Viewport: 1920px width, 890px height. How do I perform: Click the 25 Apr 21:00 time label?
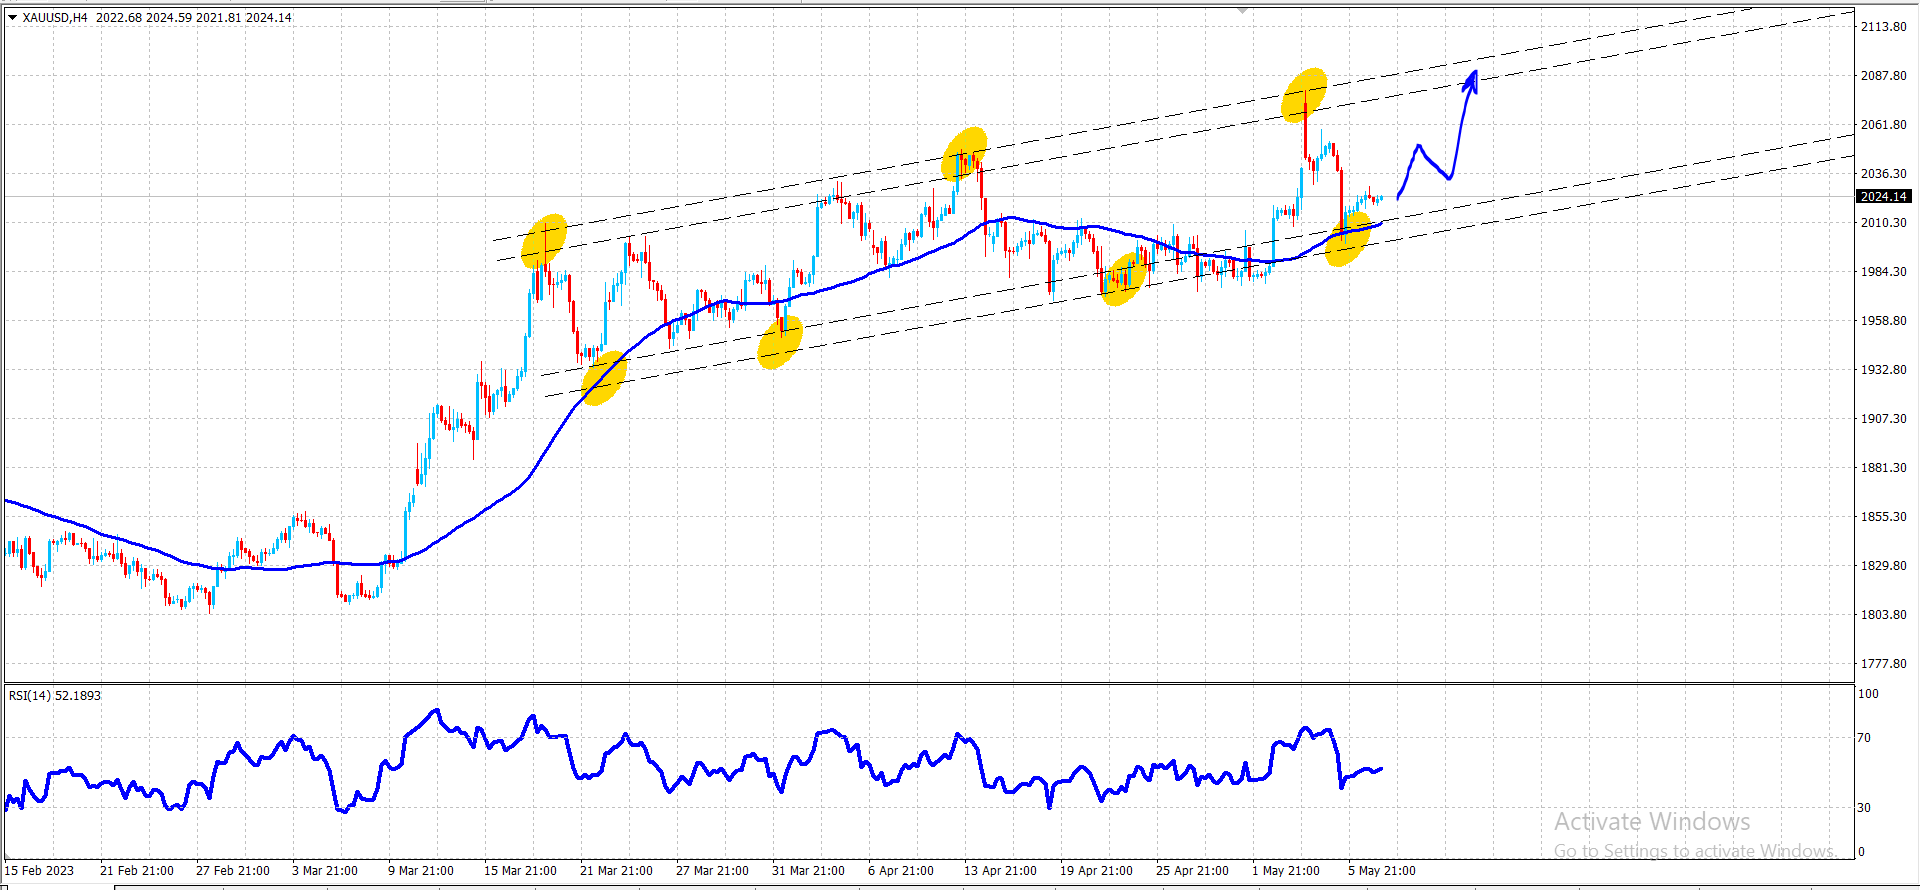(x=1192, y=871)
